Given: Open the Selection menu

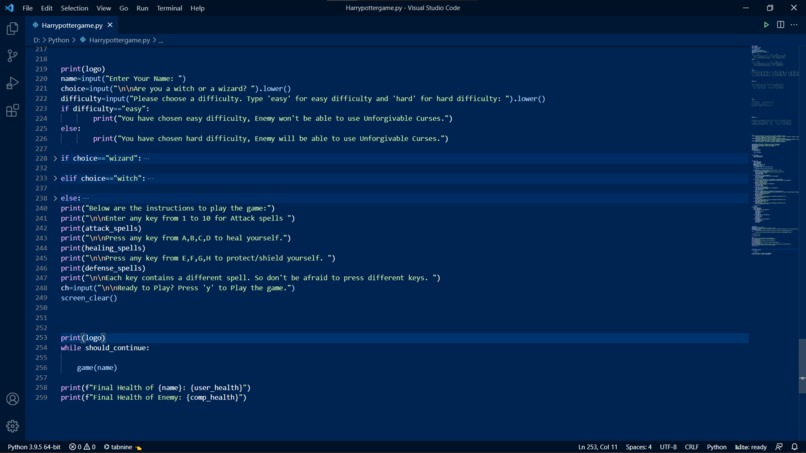Looking at the screenshot, I should (74, 8).
